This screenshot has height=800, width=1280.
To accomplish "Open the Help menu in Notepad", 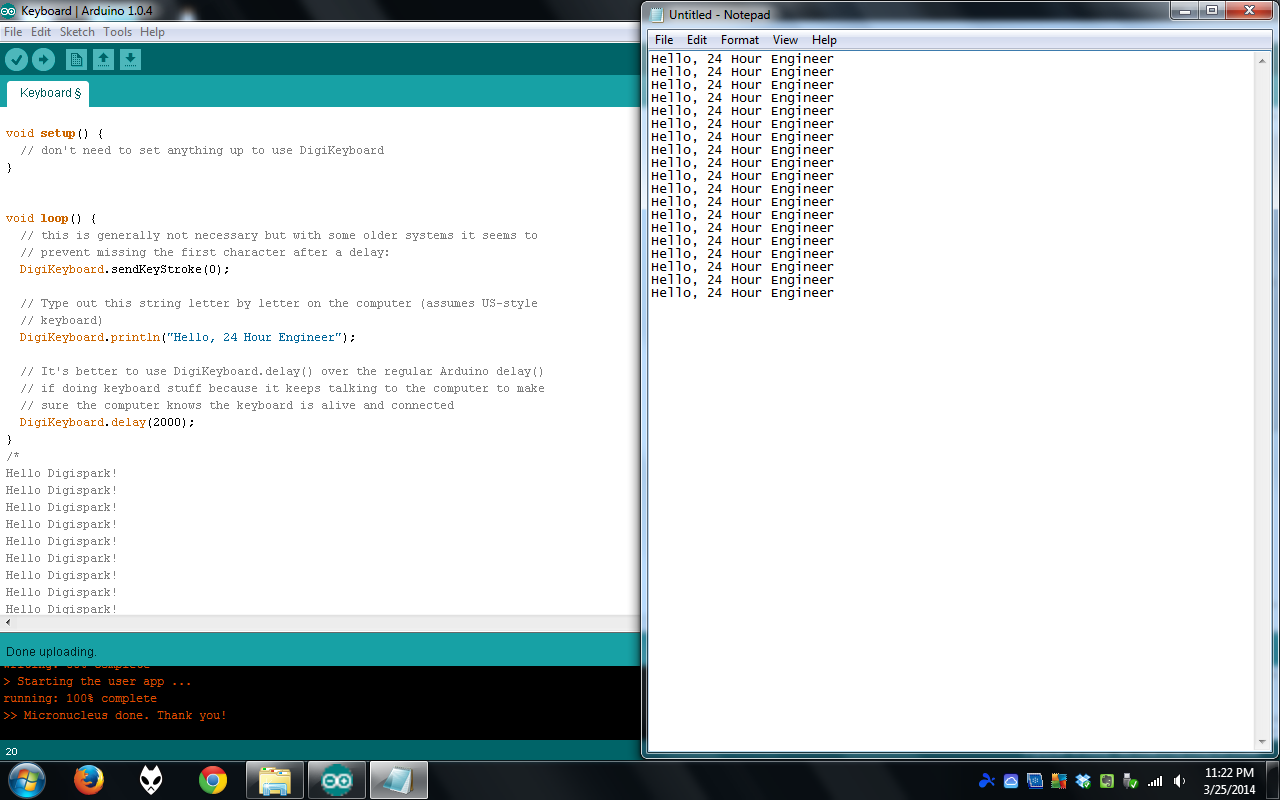I will (x=824, y=40).
